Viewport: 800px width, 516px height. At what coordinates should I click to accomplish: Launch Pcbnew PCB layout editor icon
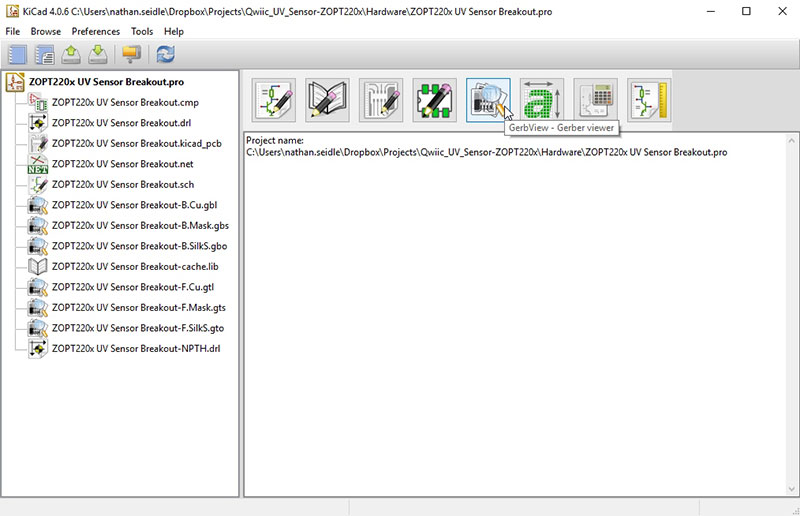(381, 100)
